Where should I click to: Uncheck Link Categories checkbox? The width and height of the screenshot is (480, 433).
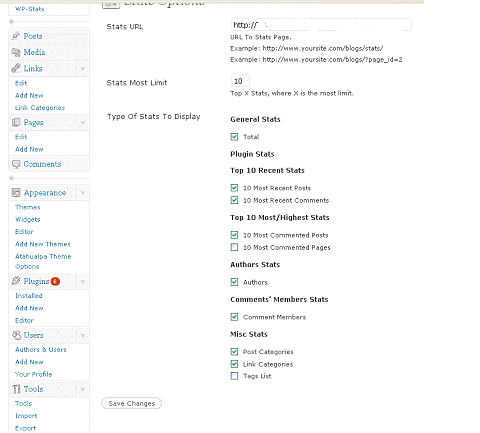(234, 364)
